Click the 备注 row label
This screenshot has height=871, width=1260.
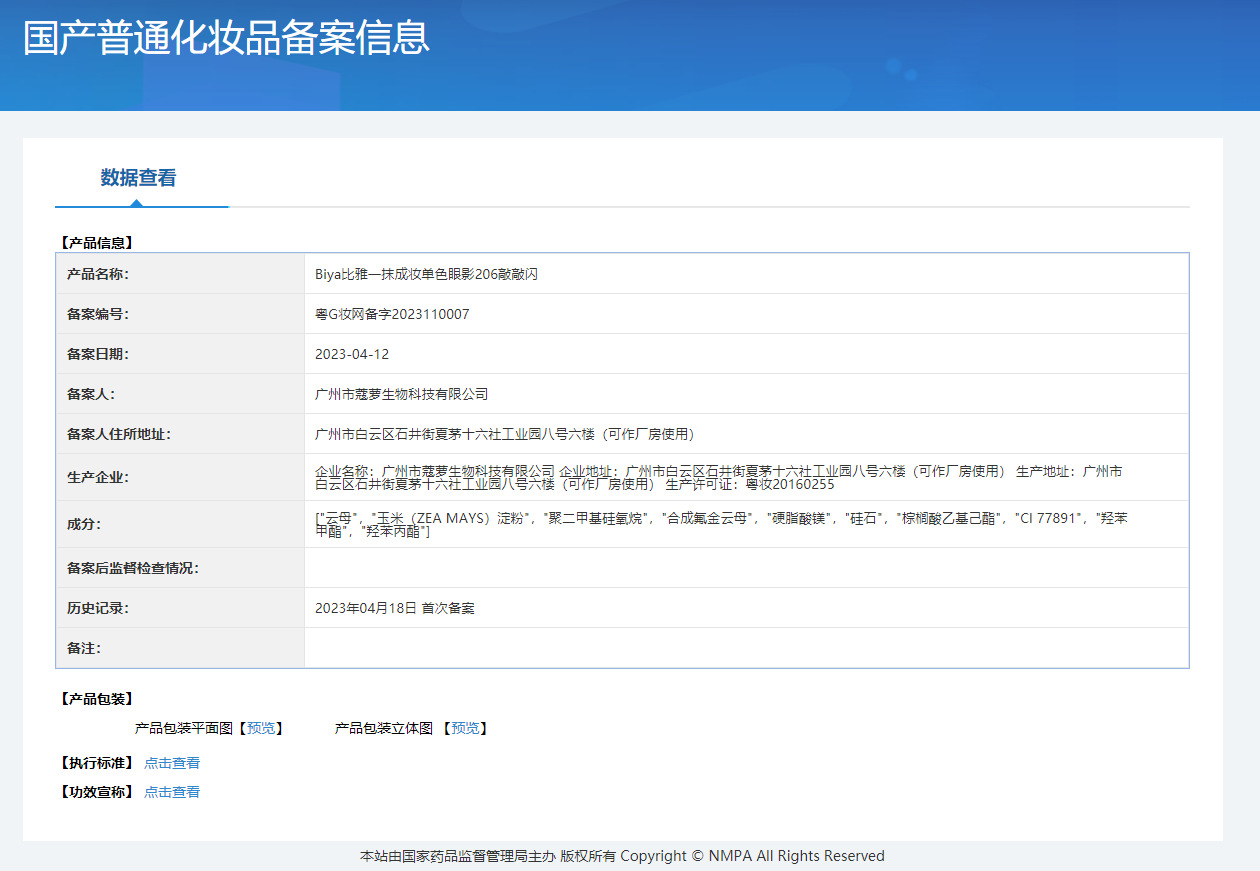[84, 648]
